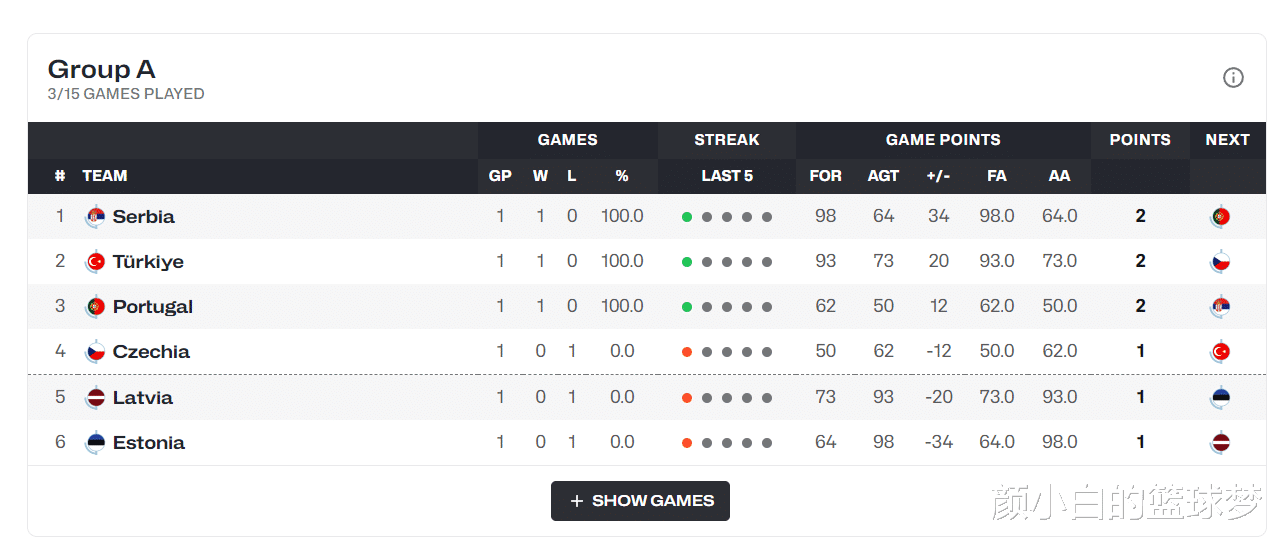Viewport: 1282px width, 546px height.
Task: Click the info icon beside Group A
Action: (1233, 78)
